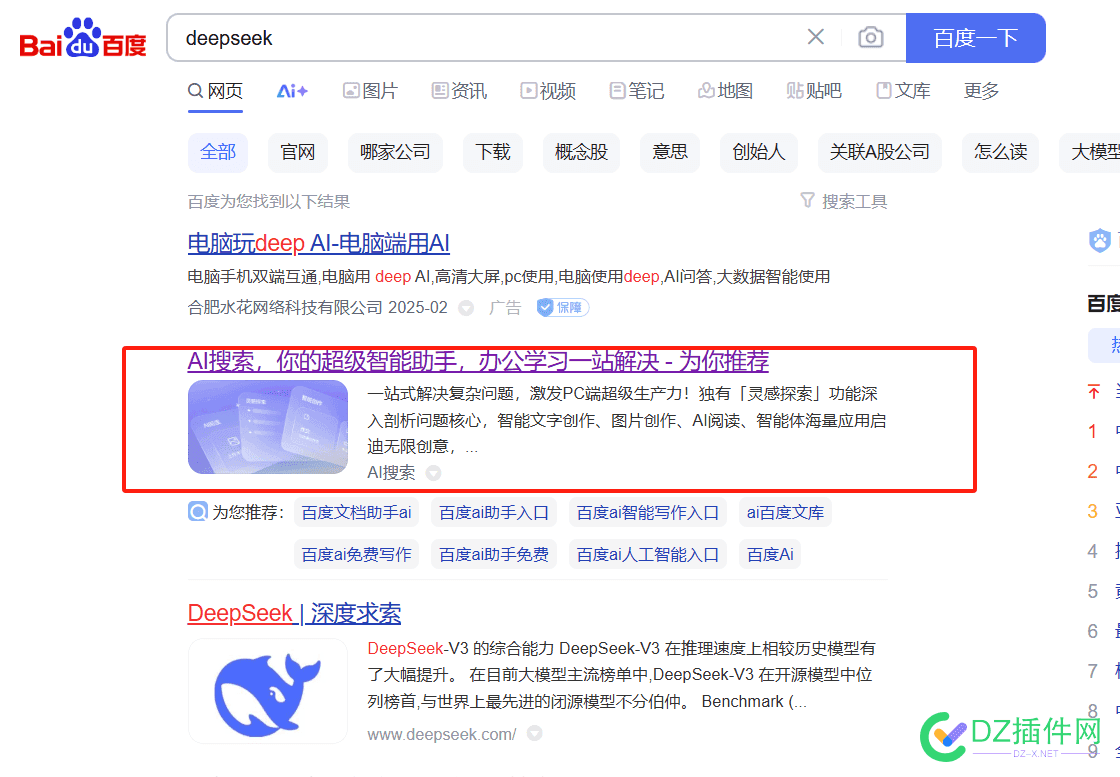
Task: Open camera image search icon
Action: (x=871, y=37)
